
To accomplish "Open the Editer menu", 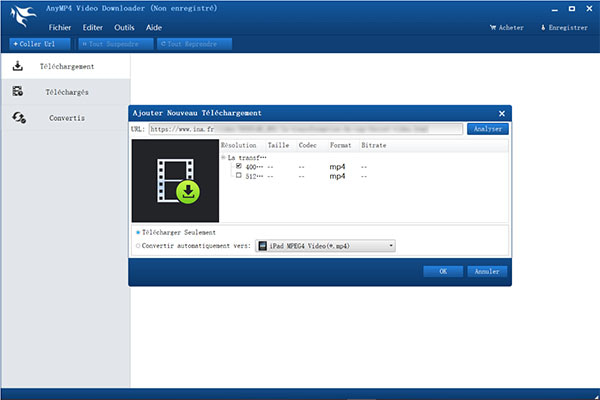I will (x=93, y=28).
